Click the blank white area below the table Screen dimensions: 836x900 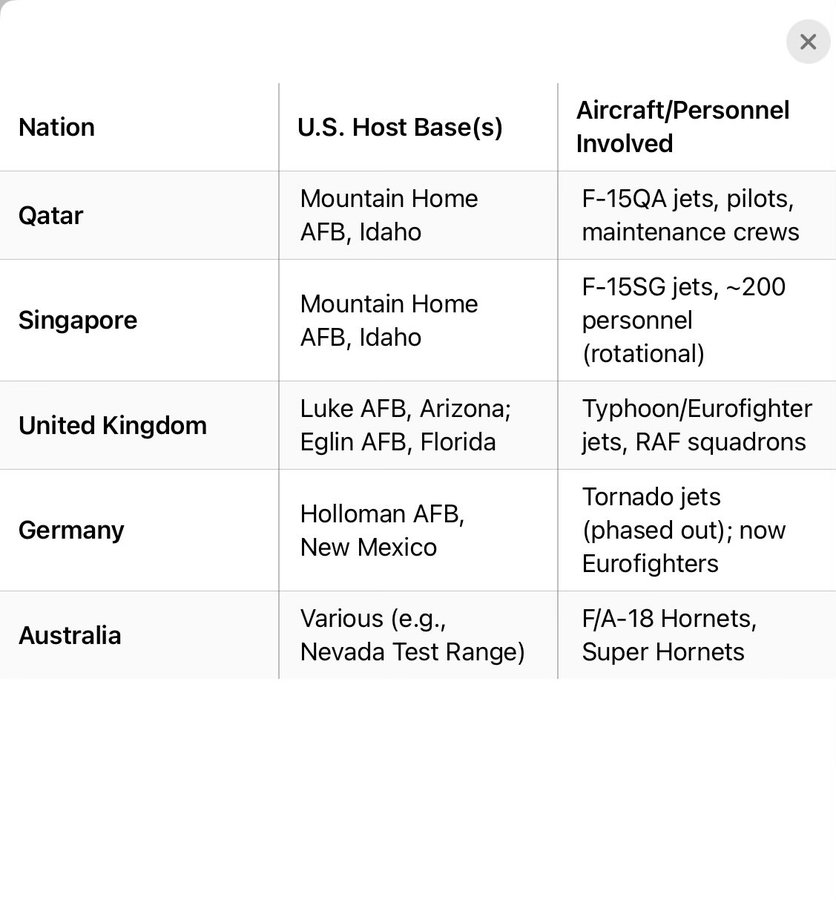coord(418,790)
